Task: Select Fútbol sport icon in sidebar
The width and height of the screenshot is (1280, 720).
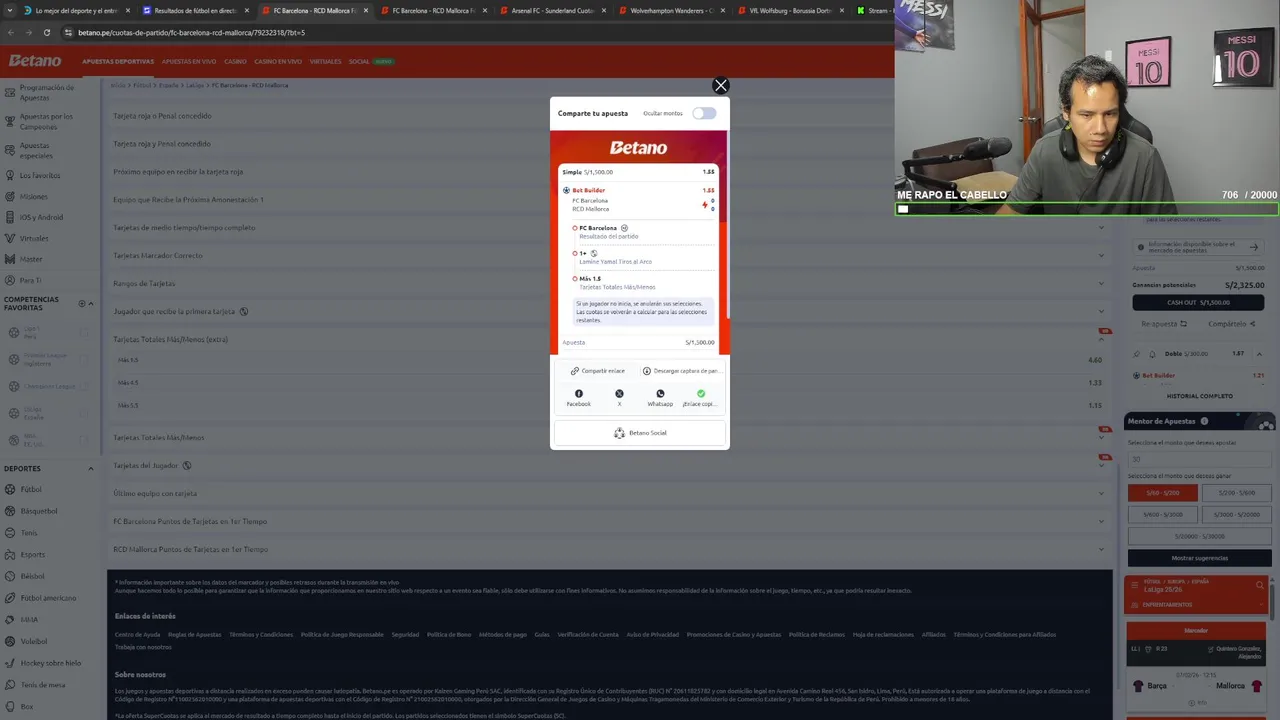Action: (x=9, y=489)
